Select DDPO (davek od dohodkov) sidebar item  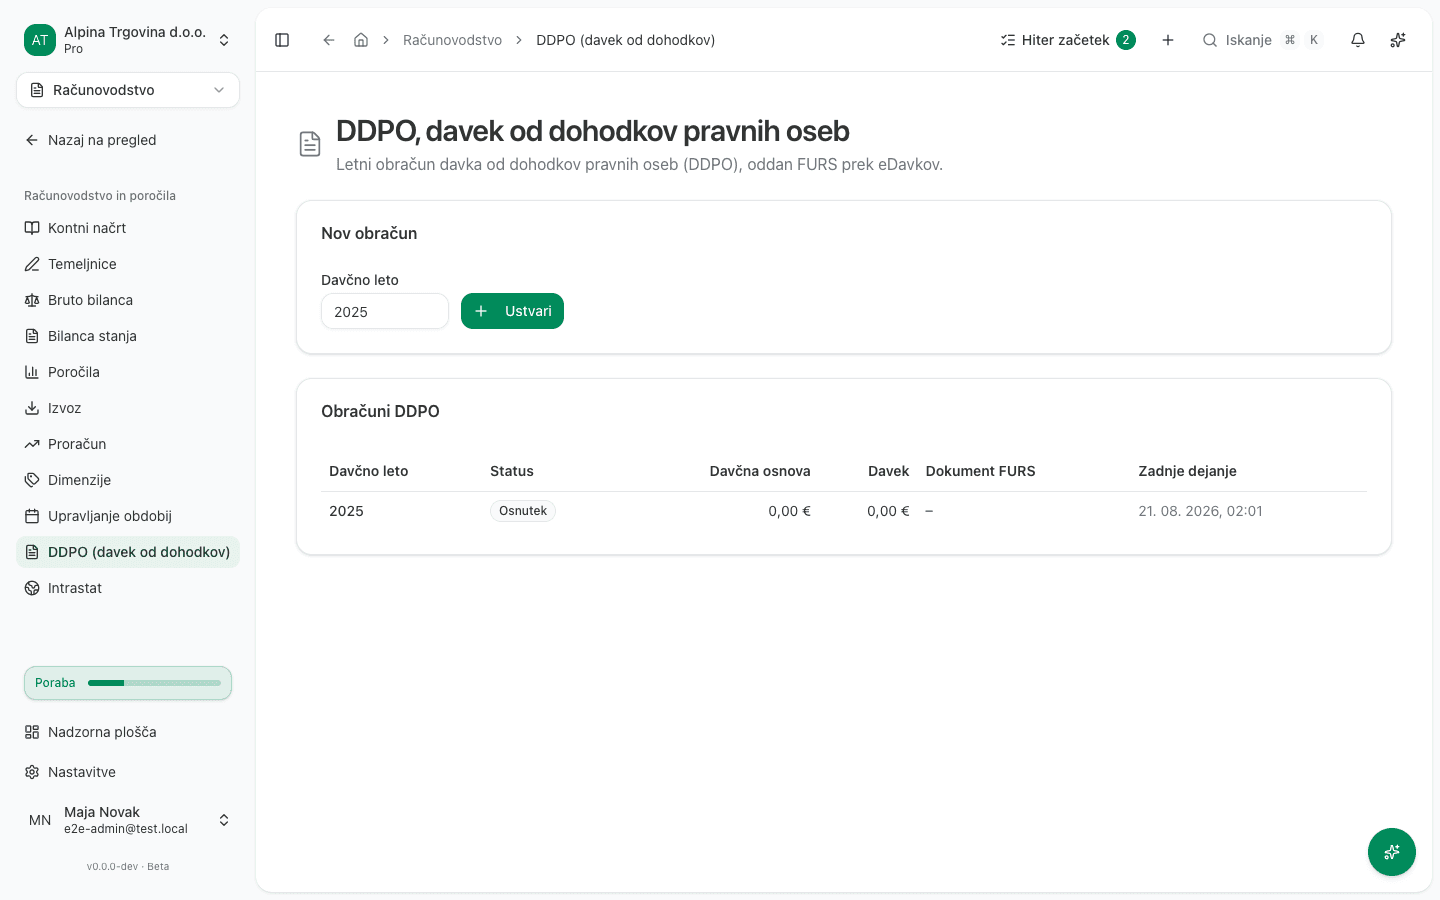pyautogui.click(x=128, y=552)
